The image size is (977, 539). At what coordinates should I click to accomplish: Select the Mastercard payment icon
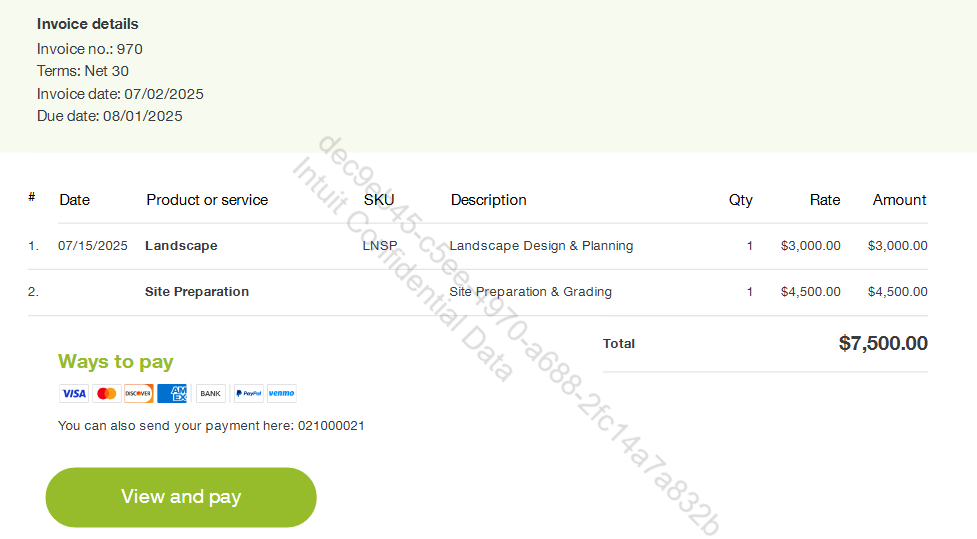(x=107, y=393)
